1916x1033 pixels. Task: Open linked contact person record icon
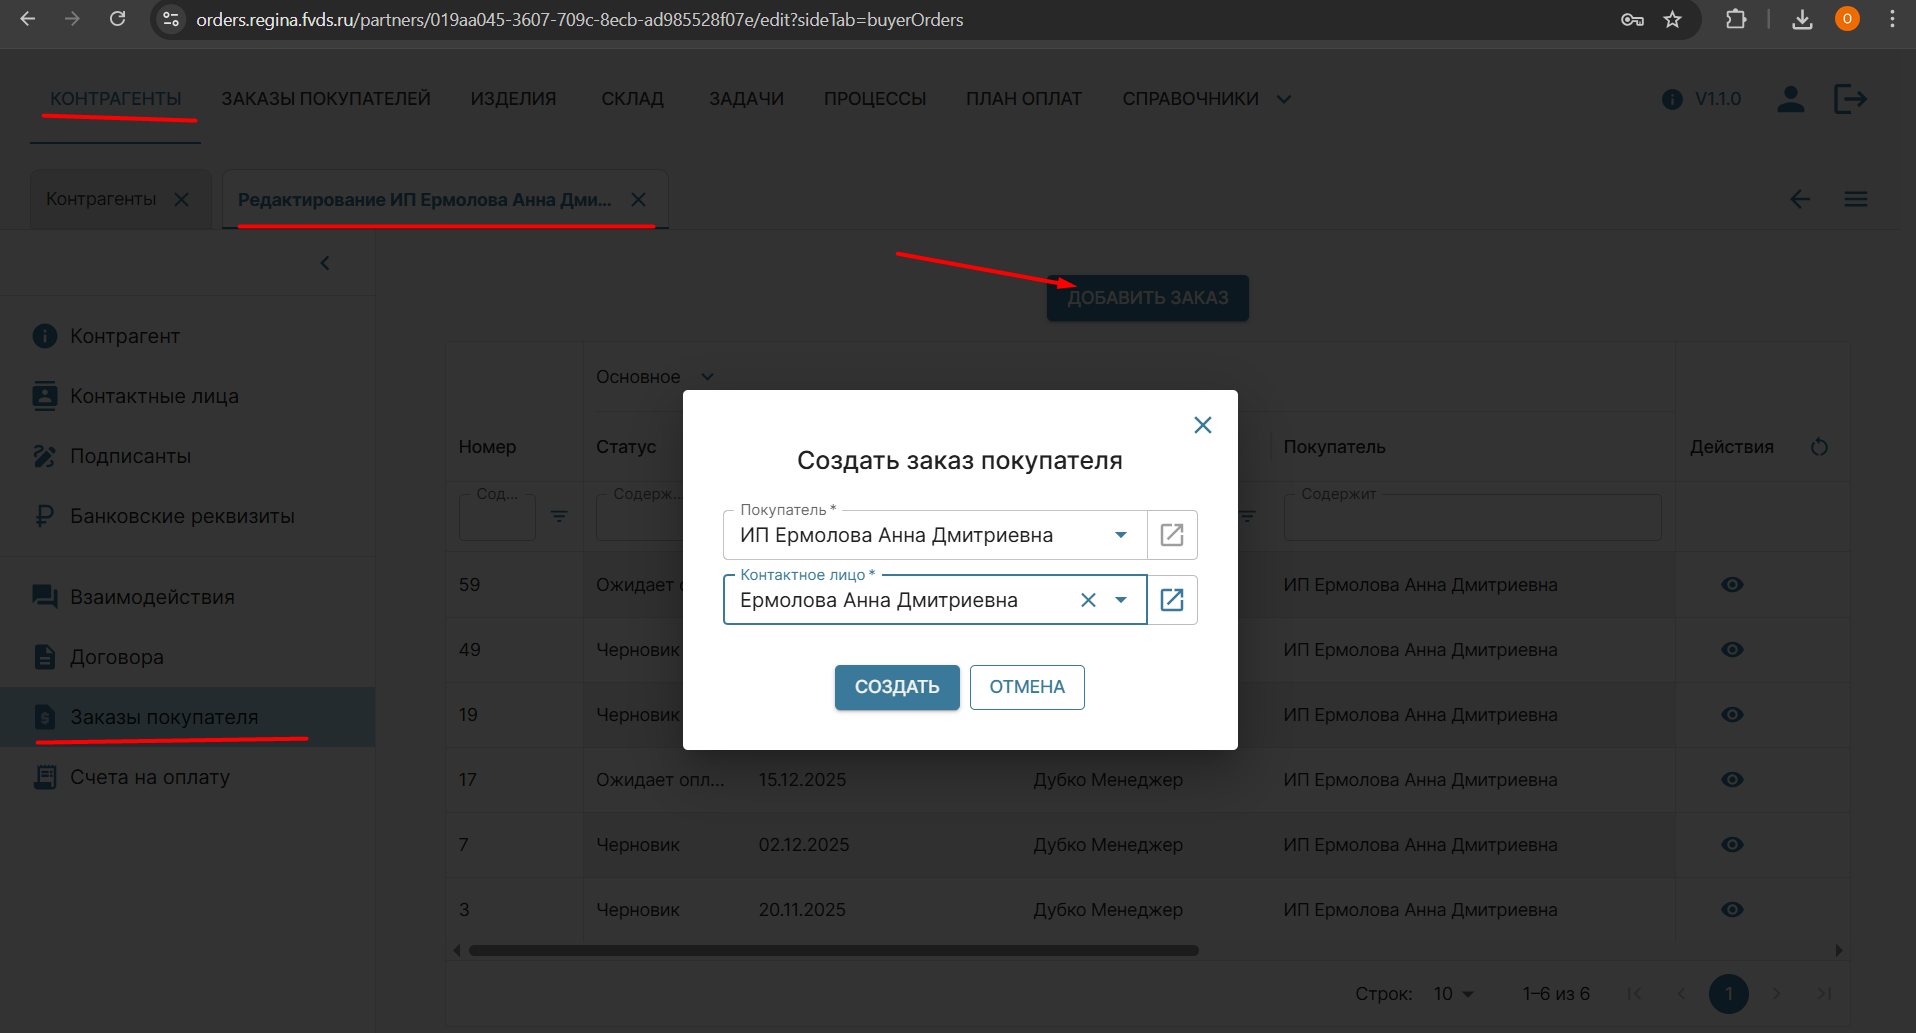[1172, 600]
